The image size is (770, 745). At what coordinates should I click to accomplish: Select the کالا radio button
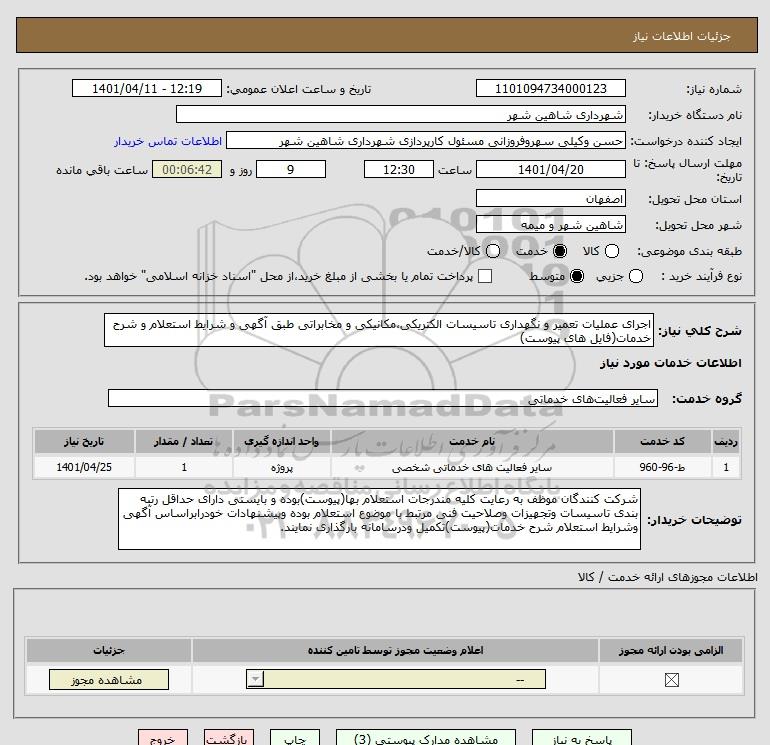(611, 251)
